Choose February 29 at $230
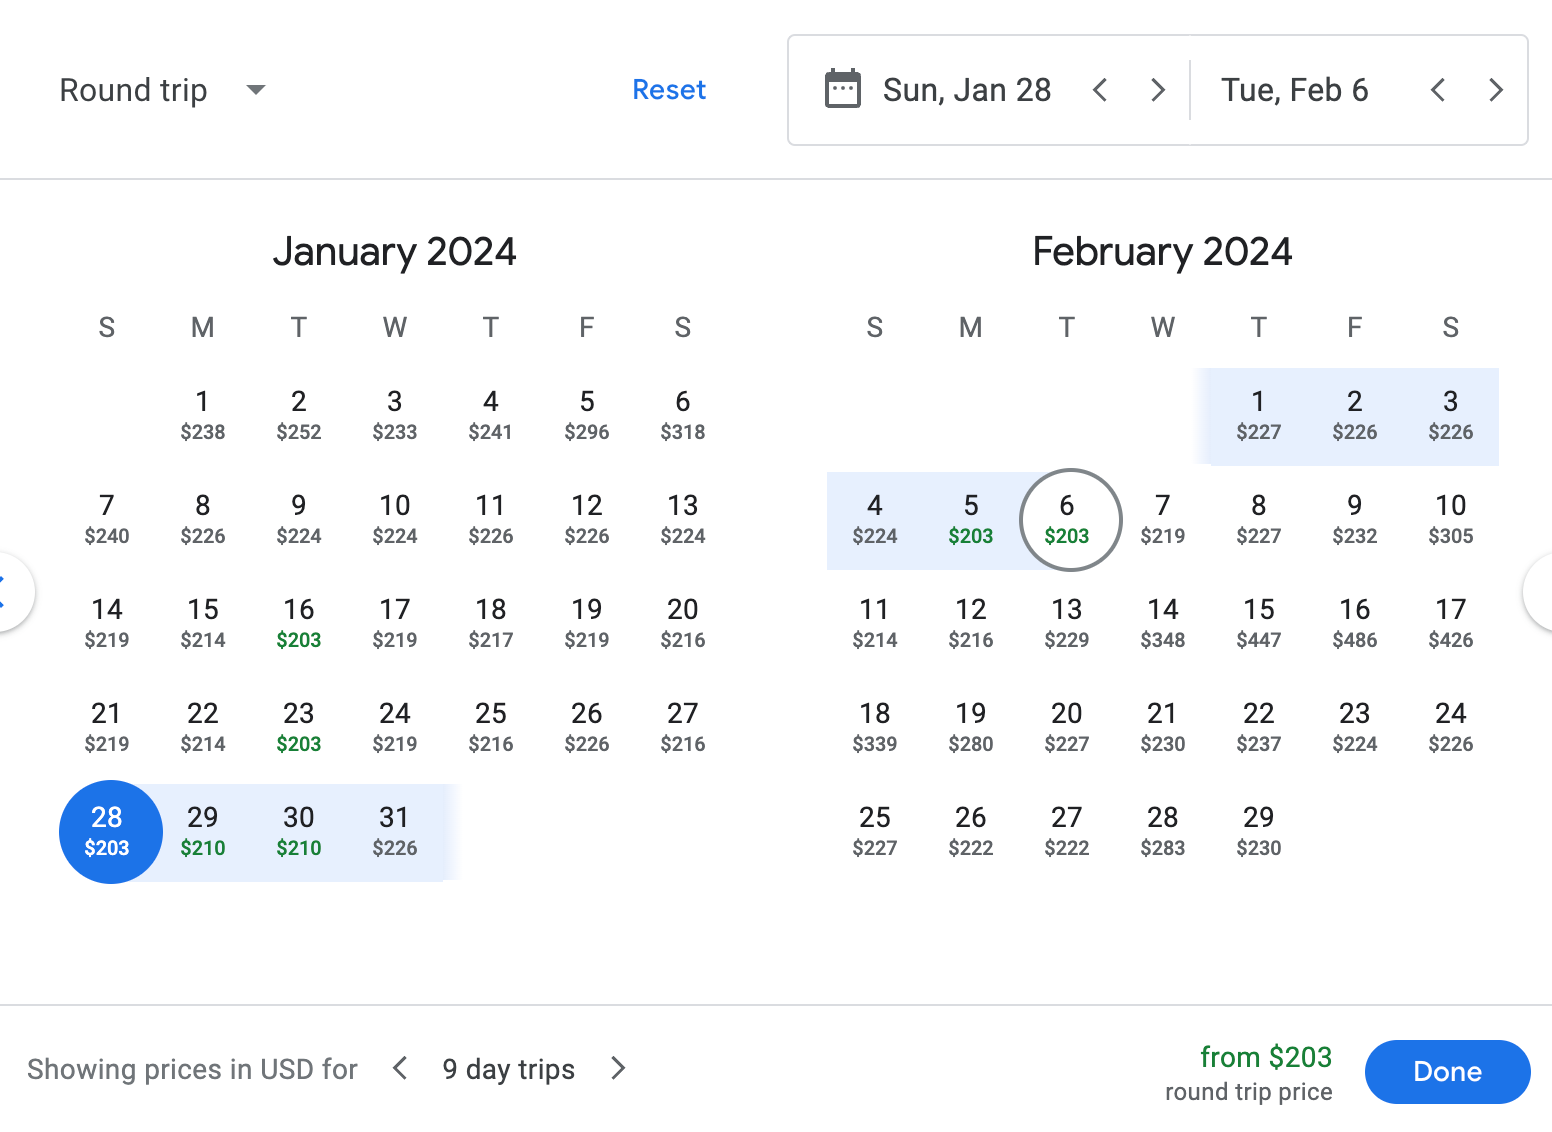Image resolution: width=1552 pixels, height=1132 pixels. coord(1259,830)
